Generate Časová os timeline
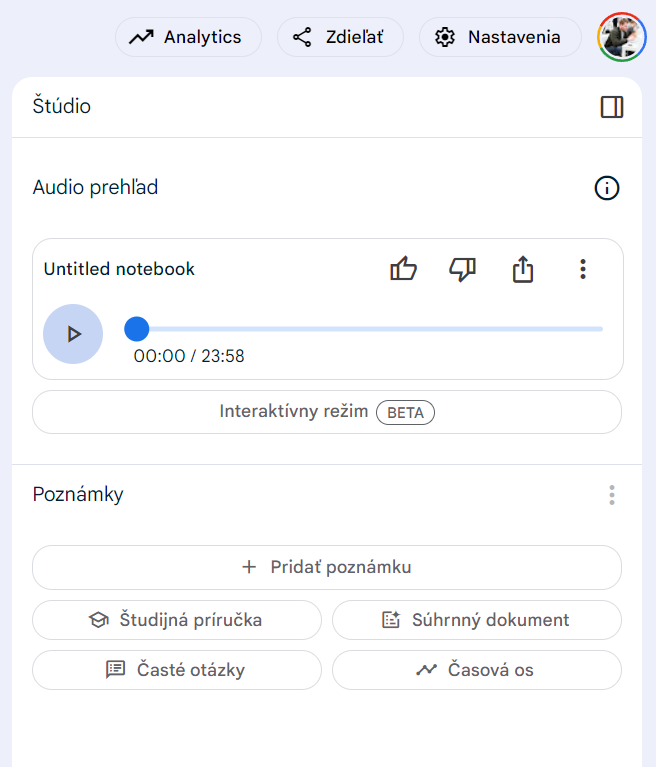The image size is (656, 767). (x=477, y=670)
